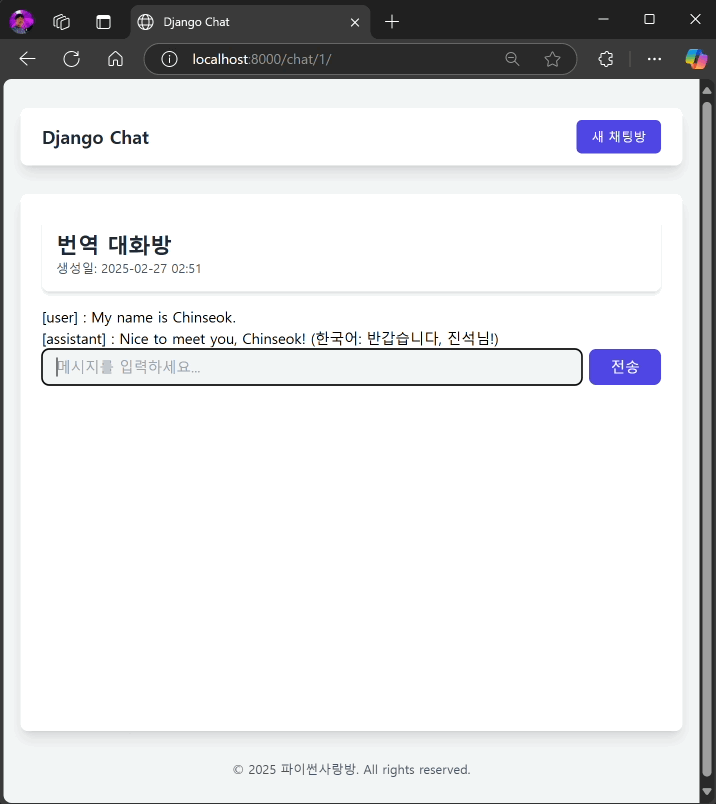This screenshot has height=804, width=716.
Task: Click the Django Chat header title
Action: pyautogui.click(x=95, y=138)
